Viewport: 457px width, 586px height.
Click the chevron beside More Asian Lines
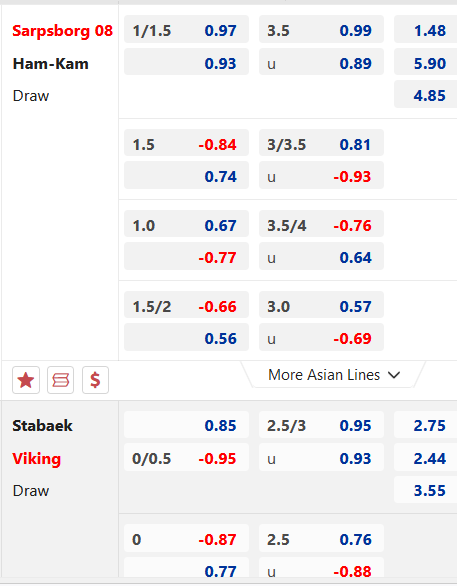pyautogui.click(x=394, y=375)
